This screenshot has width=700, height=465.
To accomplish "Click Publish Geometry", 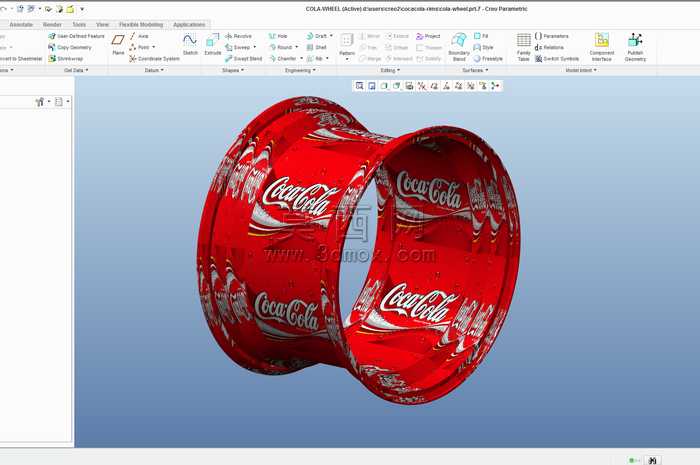I will 635,46.
